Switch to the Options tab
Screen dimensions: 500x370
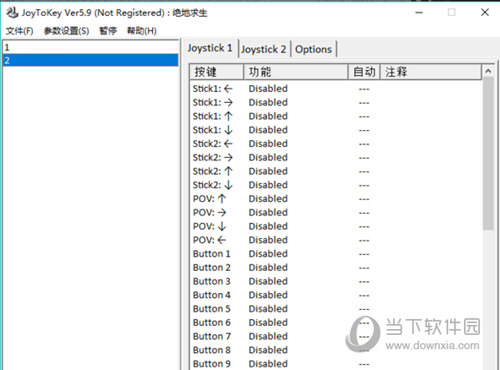pyautogui.click(x=313, y=49)
